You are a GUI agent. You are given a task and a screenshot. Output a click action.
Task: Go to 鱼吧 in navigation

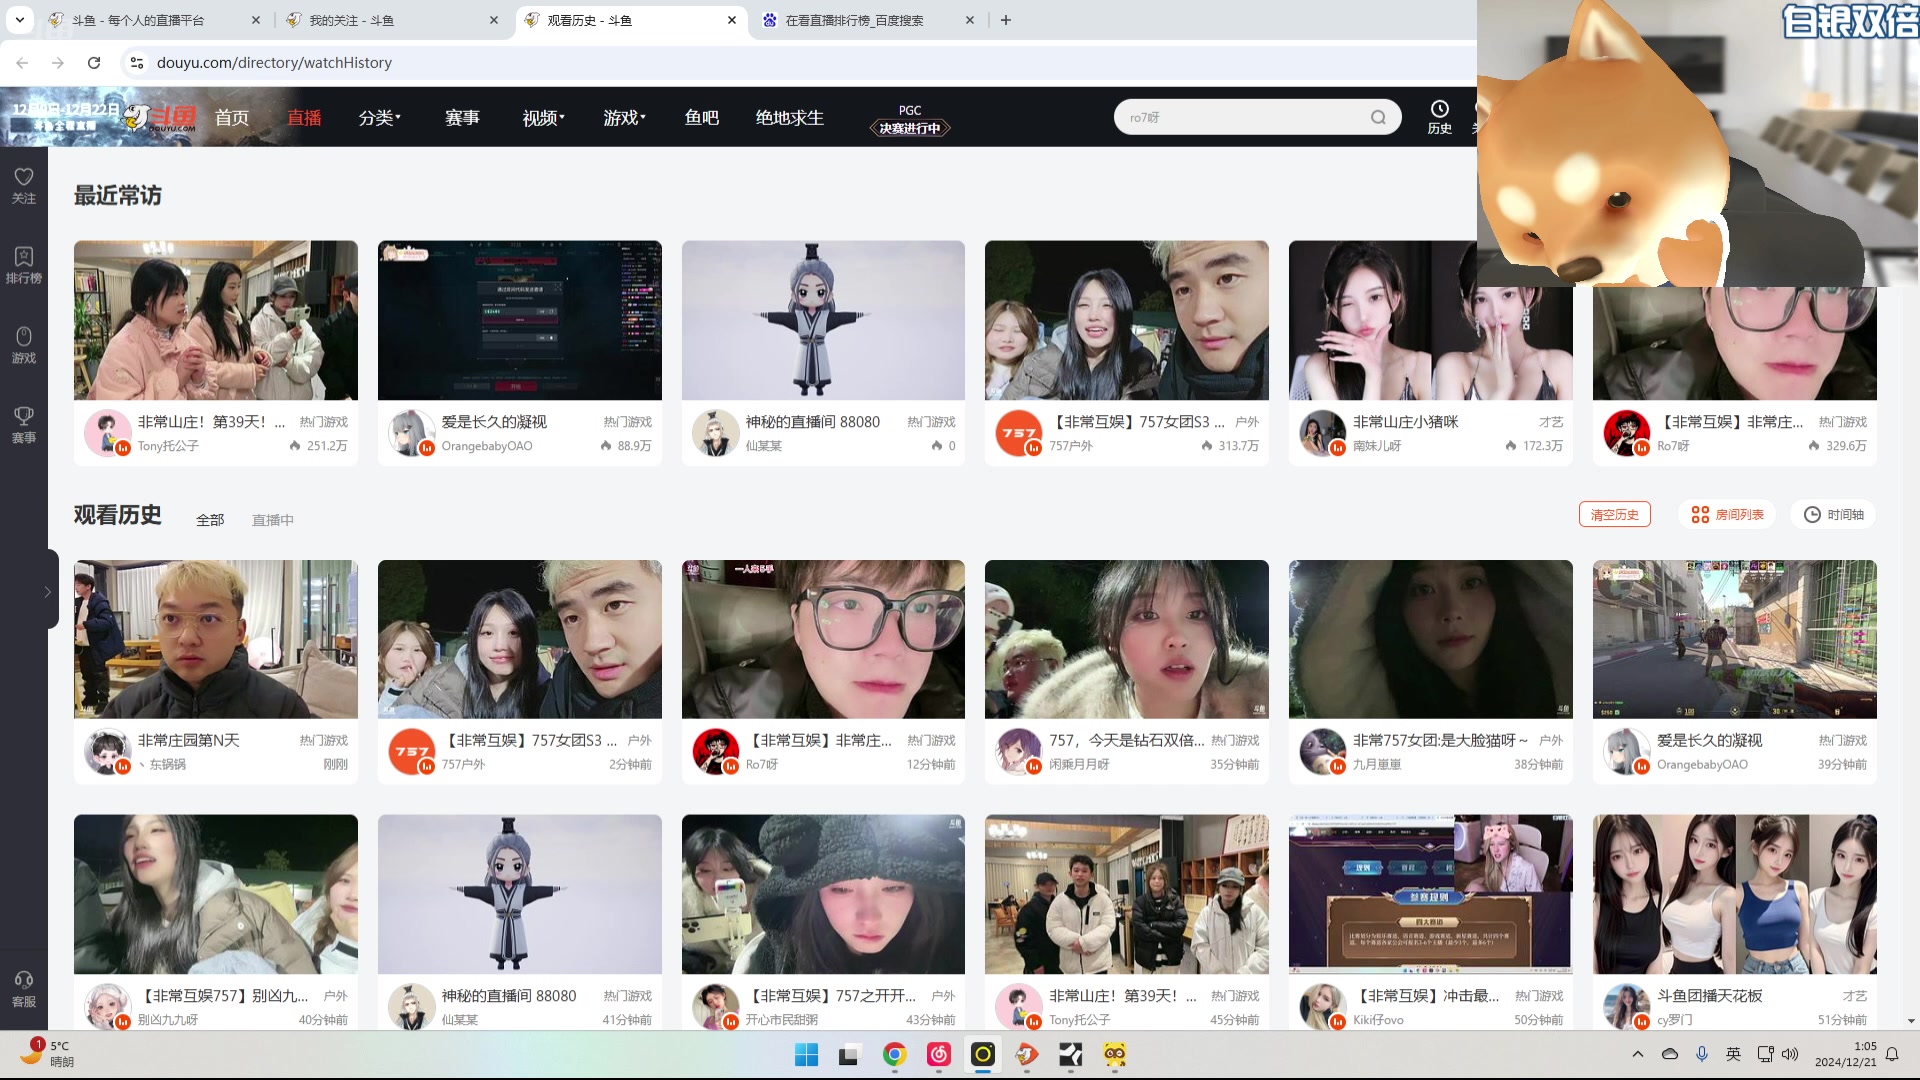[x=702, y=117]
